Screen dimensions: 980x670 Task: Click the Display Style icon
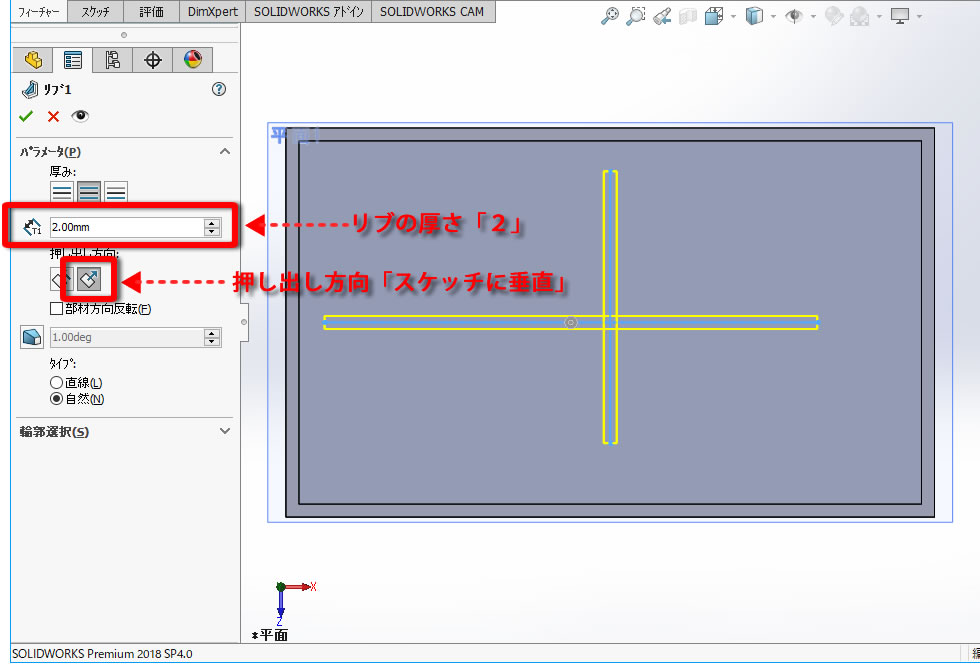click(754, 16)
